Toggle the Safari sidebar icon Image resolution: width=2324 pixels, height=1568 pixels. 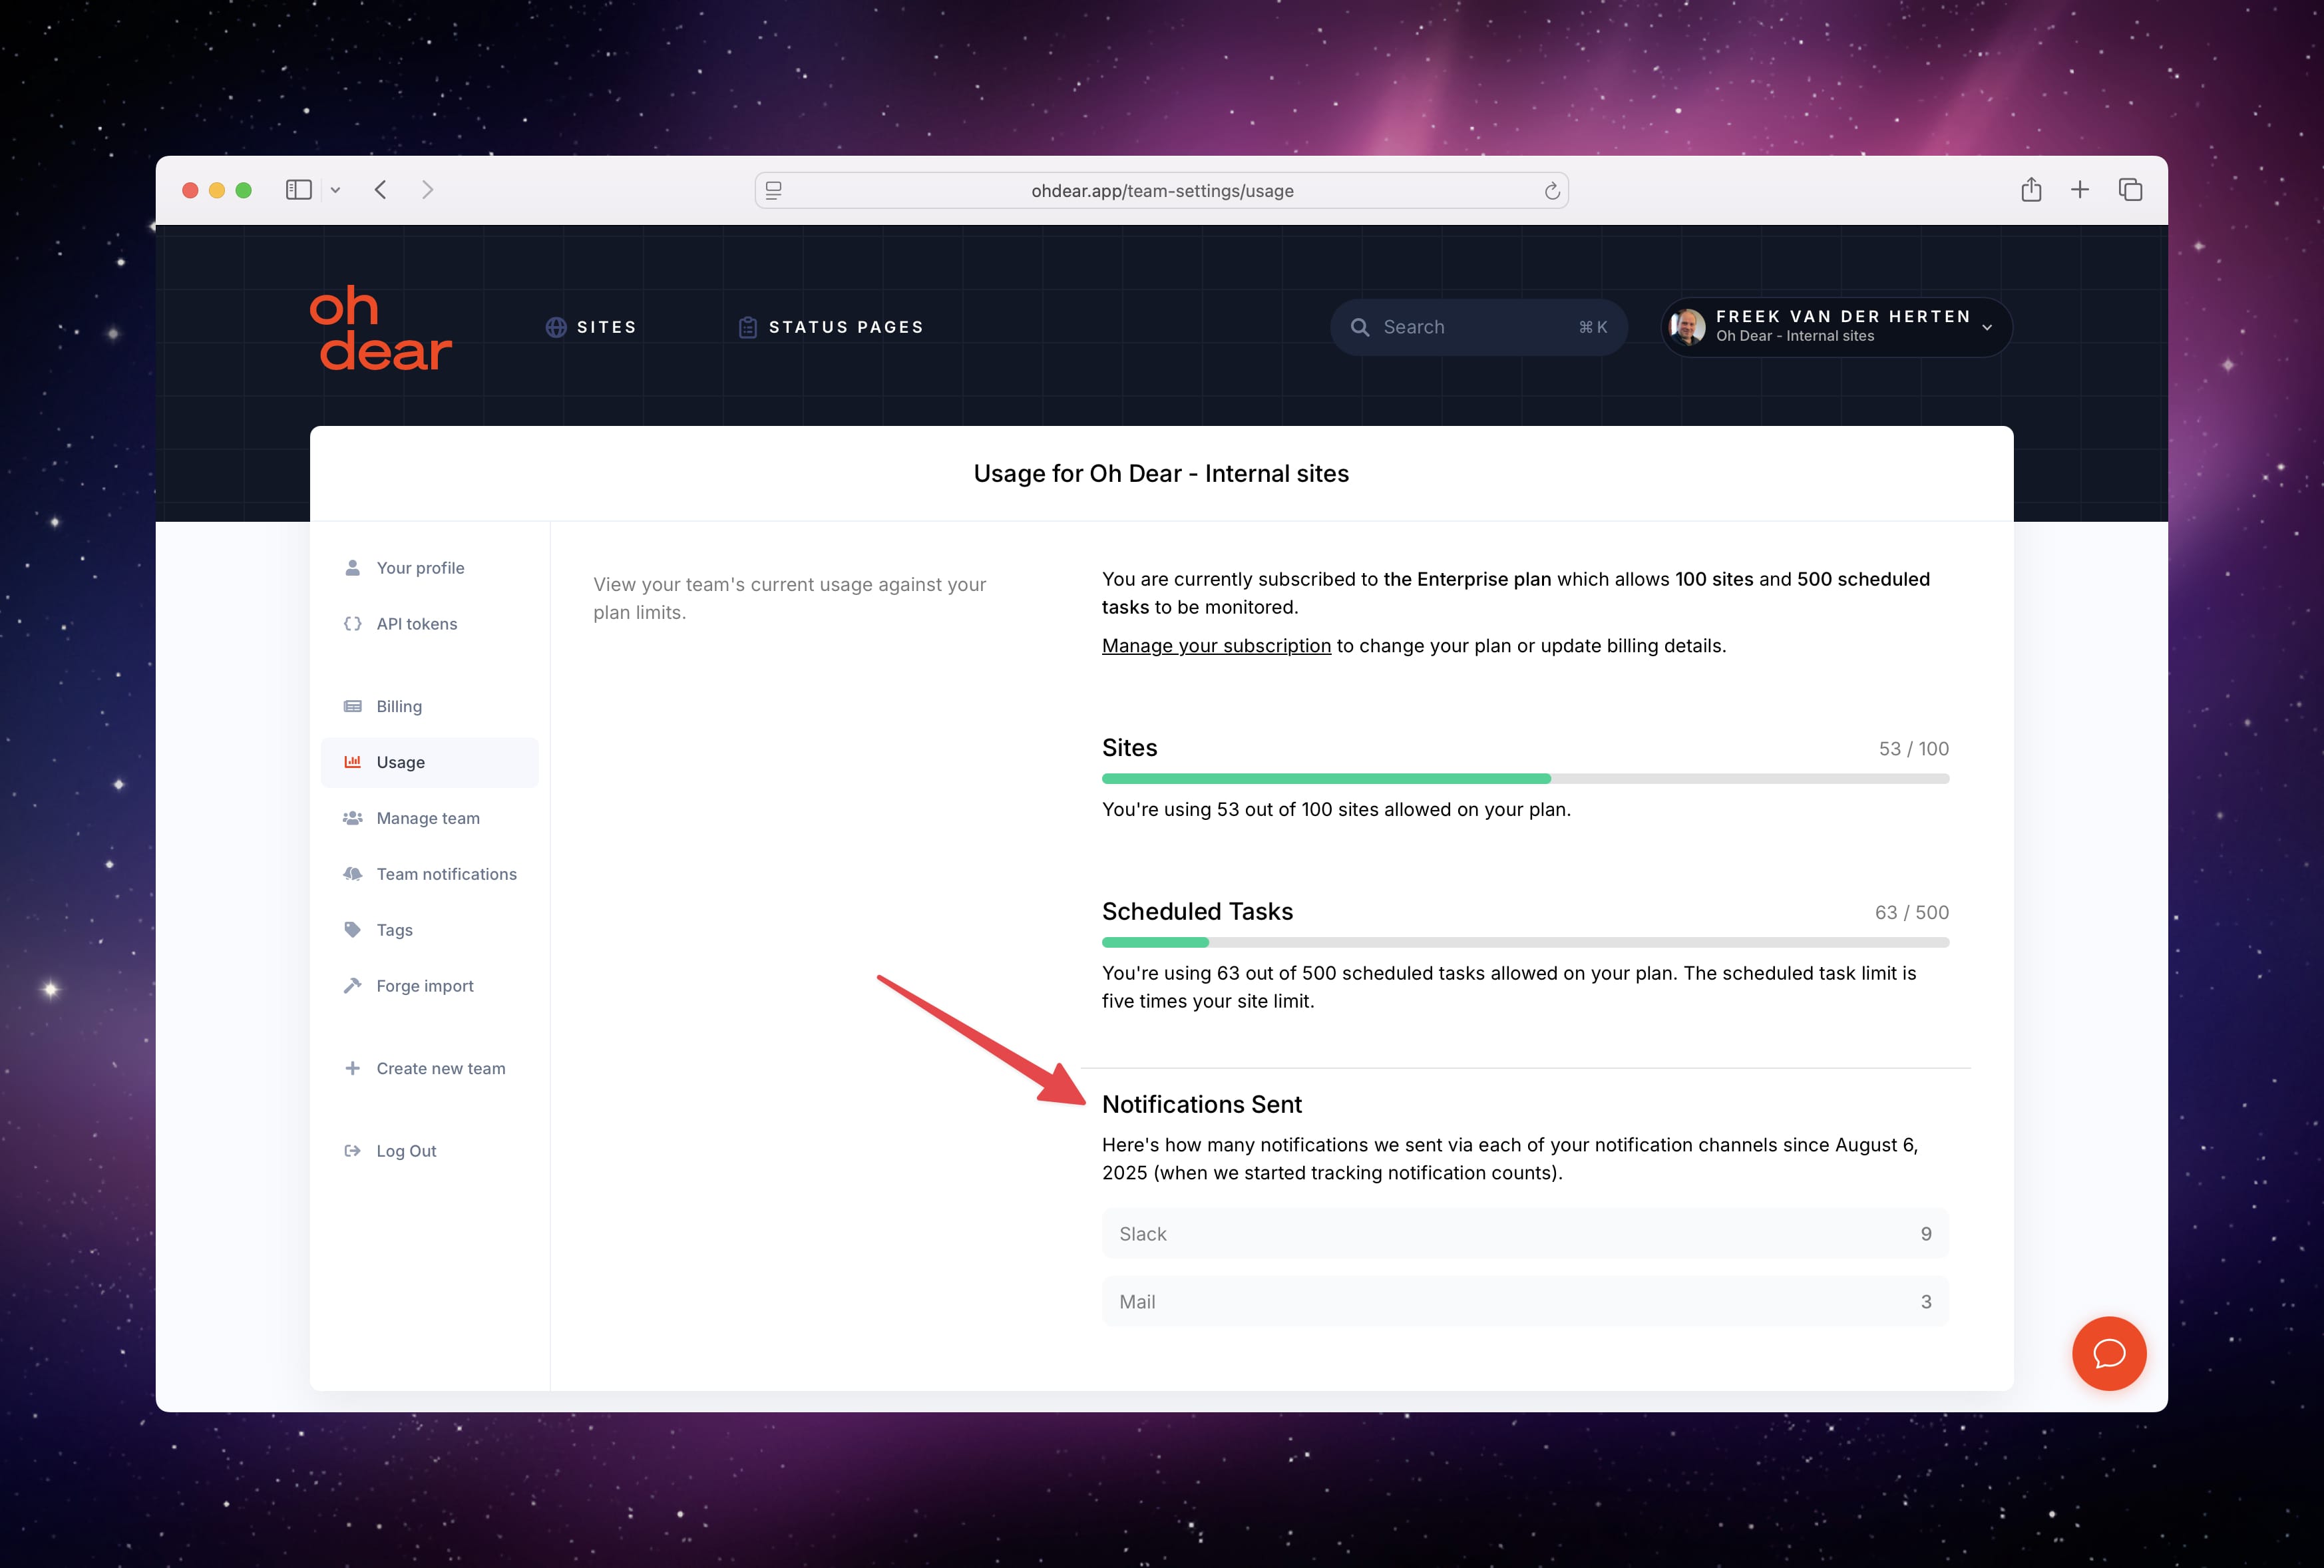click(x=298, y=190)
